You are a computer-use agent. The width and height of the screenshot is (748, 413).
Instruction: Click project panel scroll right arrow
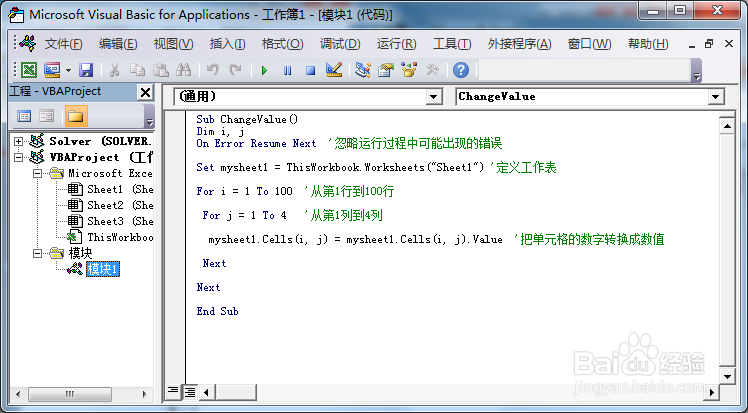point(144,394)
